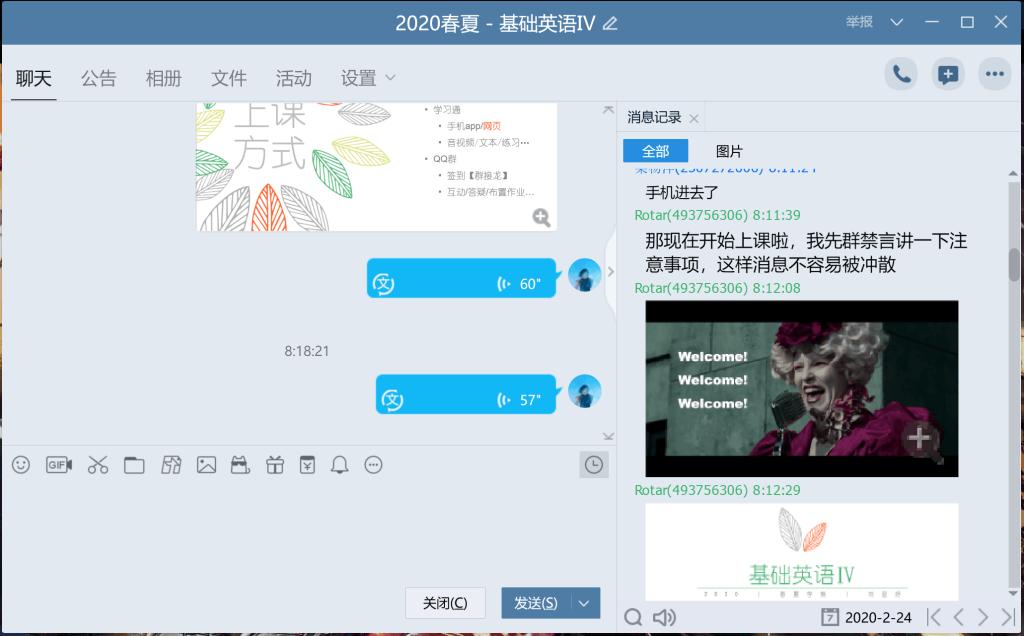Open the send options arrow next to 发送
This screenshot has width=1024, height=636.
(x=584, y=603)
